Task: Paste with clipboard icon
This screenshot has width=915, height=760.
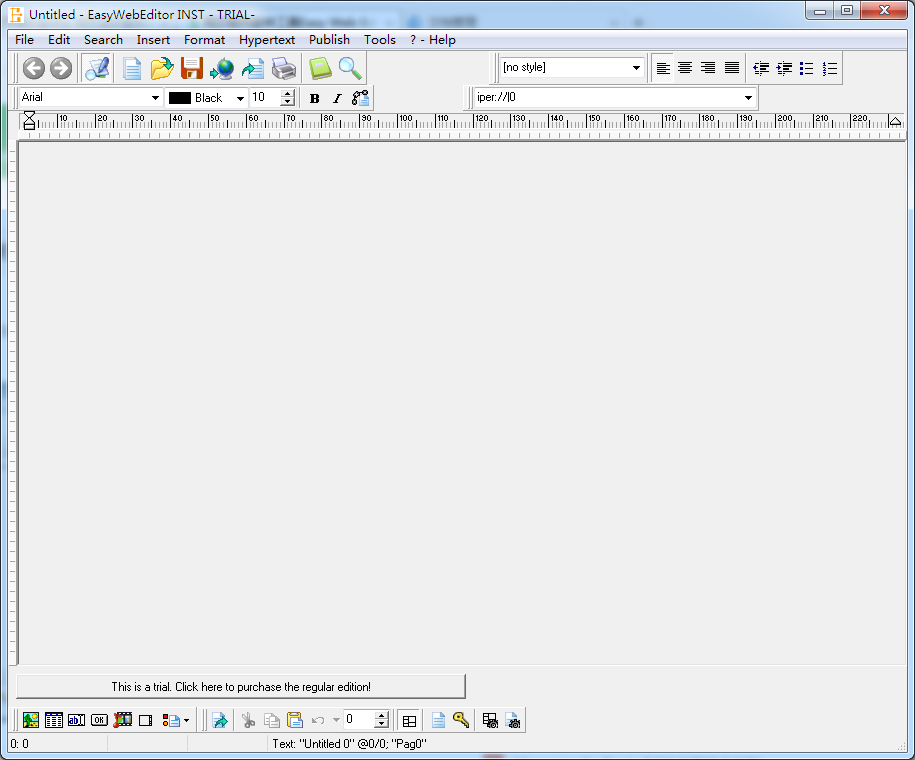Action: tap(295, 720)
